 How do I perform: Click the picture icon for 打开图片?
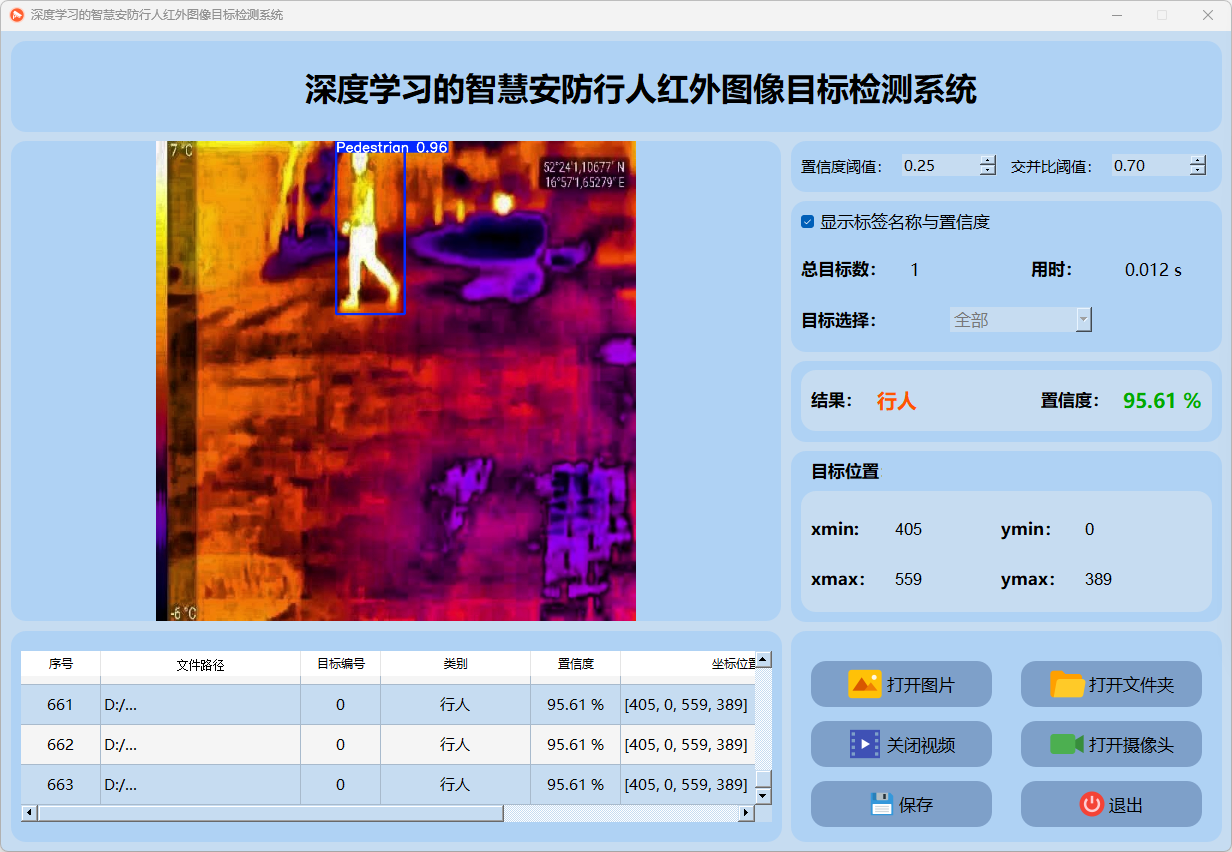(x=864, y=685)
